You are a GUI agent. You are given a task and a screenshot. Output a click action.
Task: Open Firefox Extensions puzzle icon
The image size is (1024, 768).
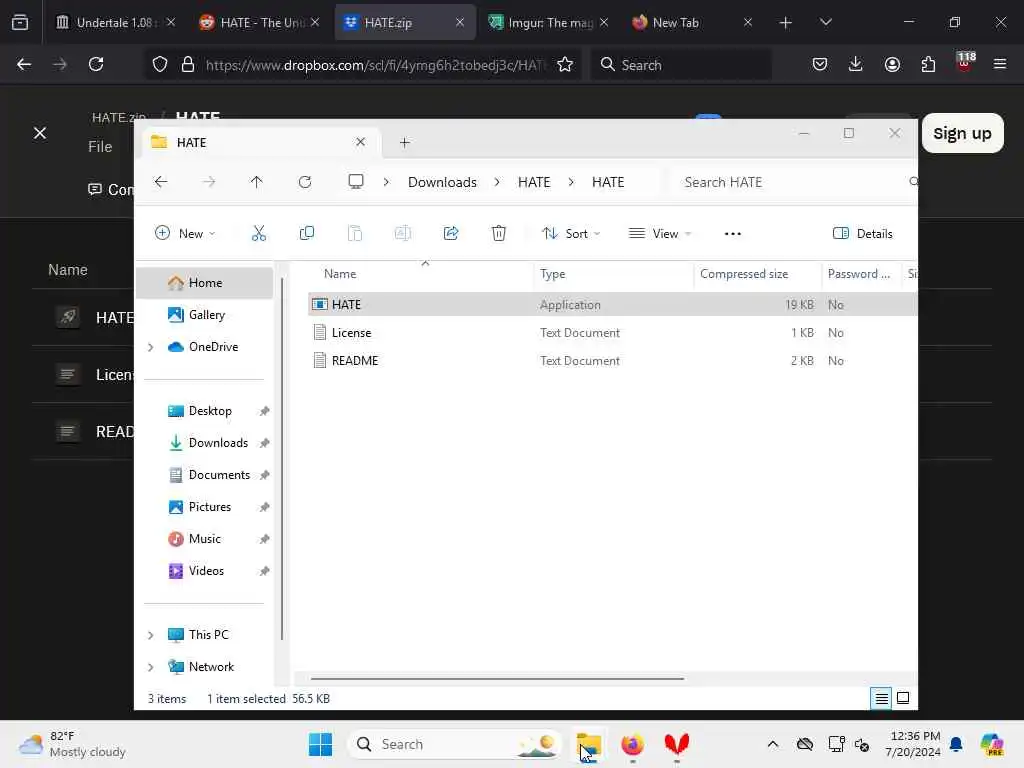pos(928,64)
